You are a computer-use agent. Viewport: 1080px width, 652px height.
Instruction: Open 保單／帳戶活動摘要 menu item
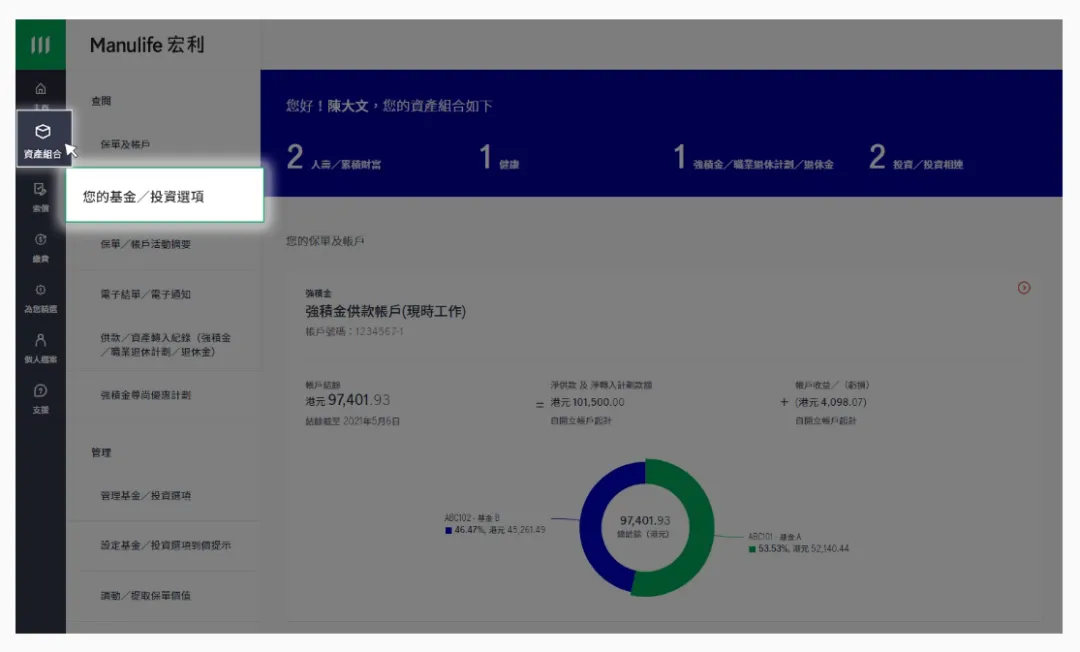(145, 244)
